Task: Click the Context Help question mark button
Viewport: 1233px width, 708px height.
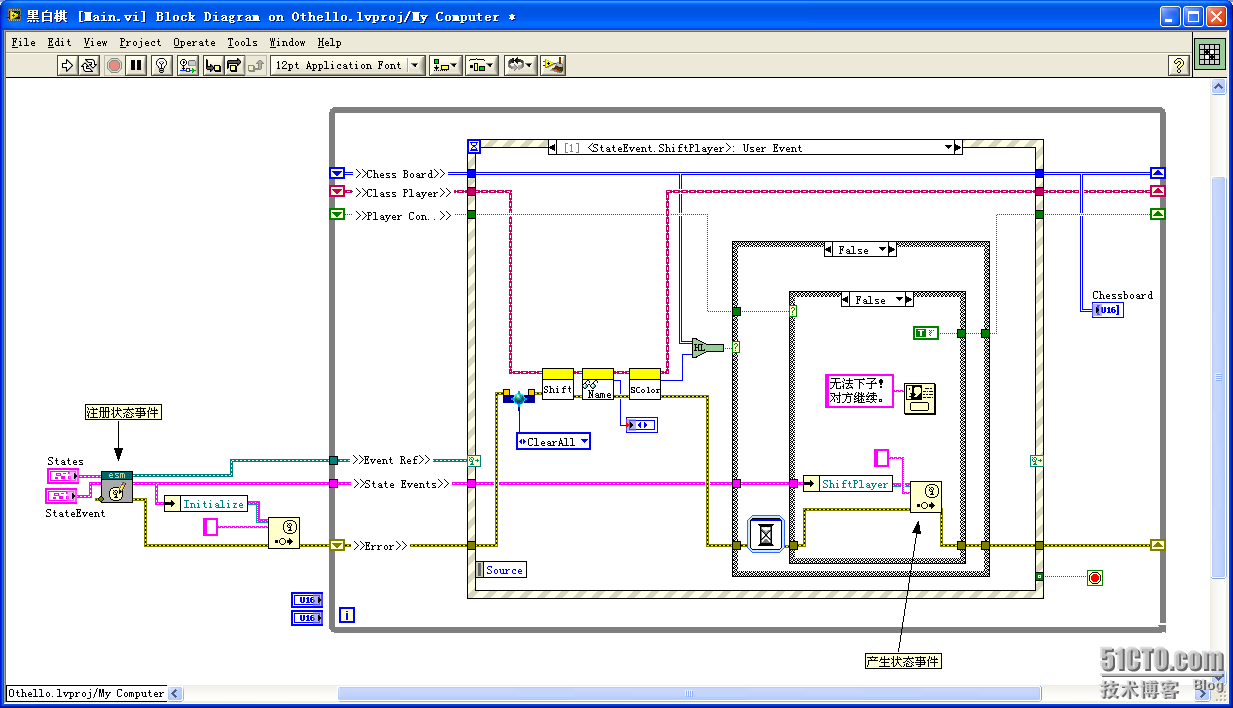Action: [1179, 65]
